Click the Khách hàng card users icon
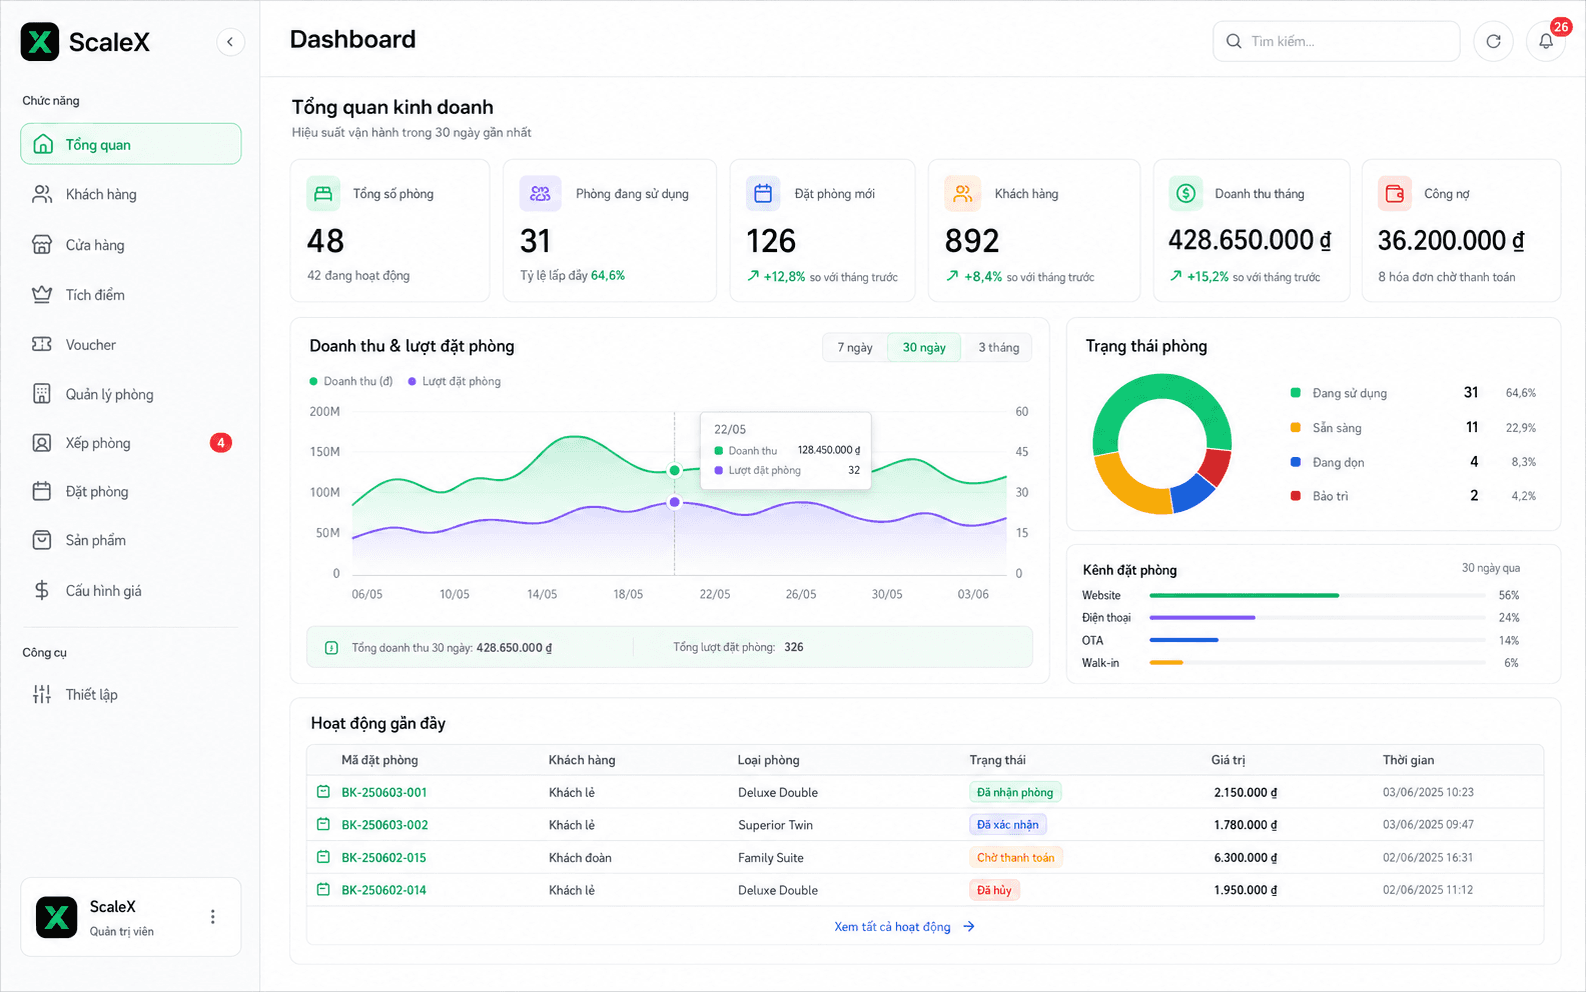 [x=962, y=194]
